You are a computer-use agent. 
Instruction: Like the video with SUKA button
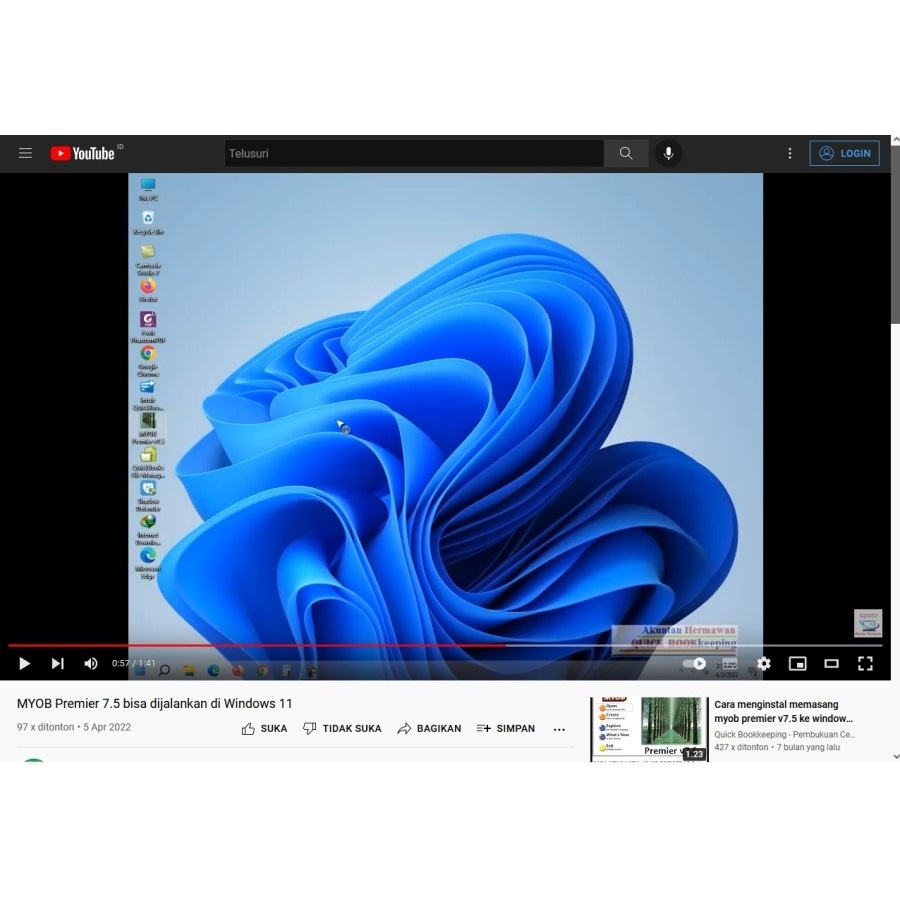pos(264,728)
